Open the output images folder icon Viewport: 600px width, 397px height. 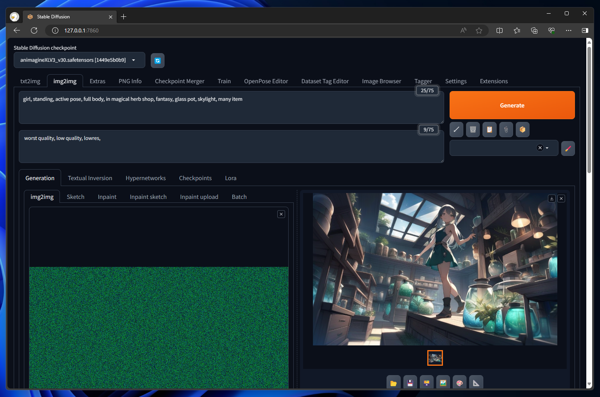click(393, 382)
